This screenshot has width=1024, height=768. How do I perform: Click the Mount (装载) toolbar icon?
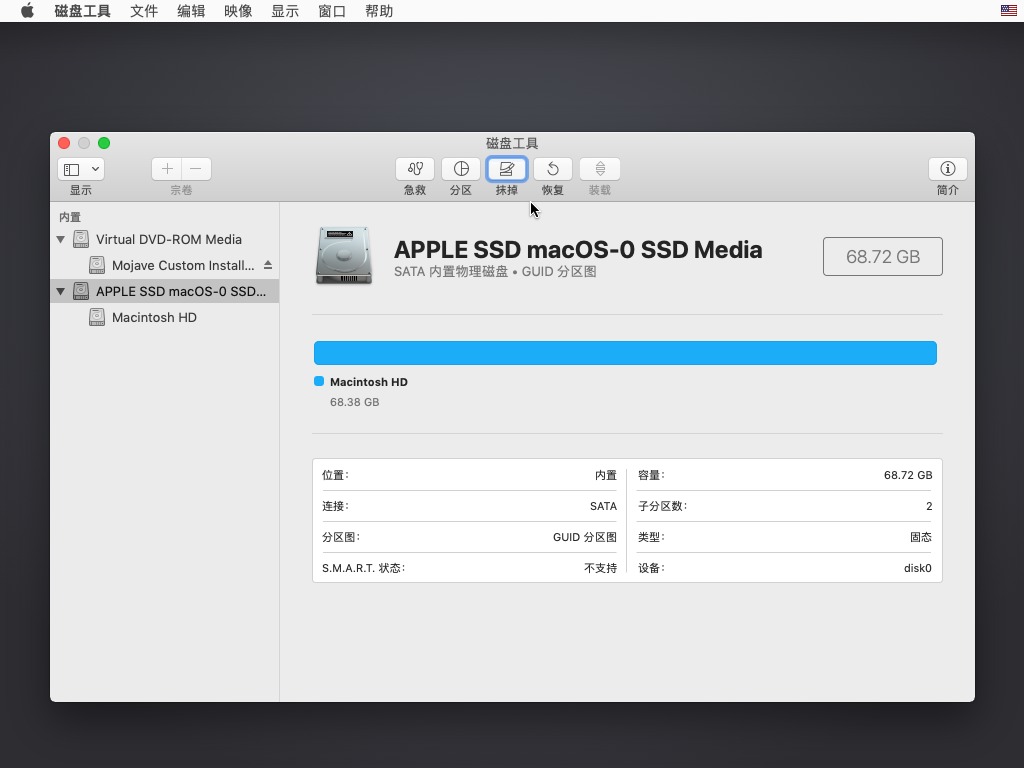[x=600, y=169]
